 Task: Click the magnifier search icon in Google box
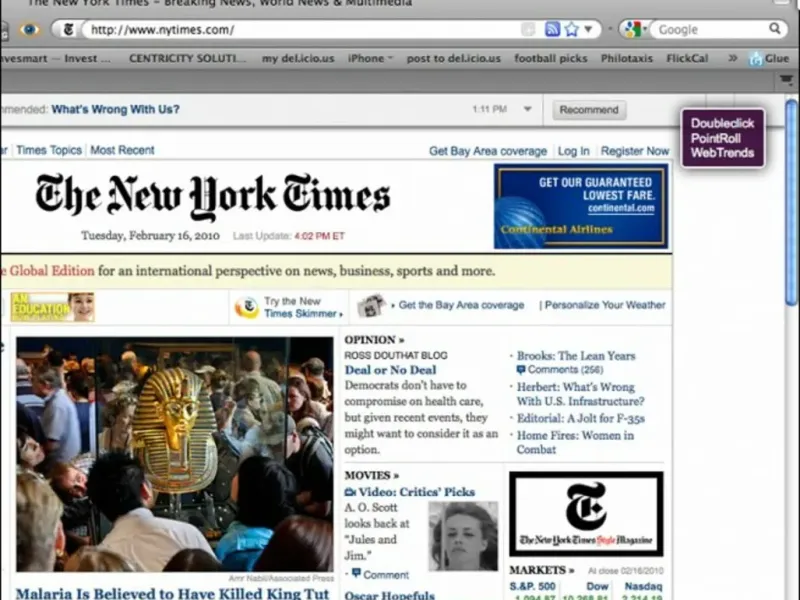click(774, 29)
